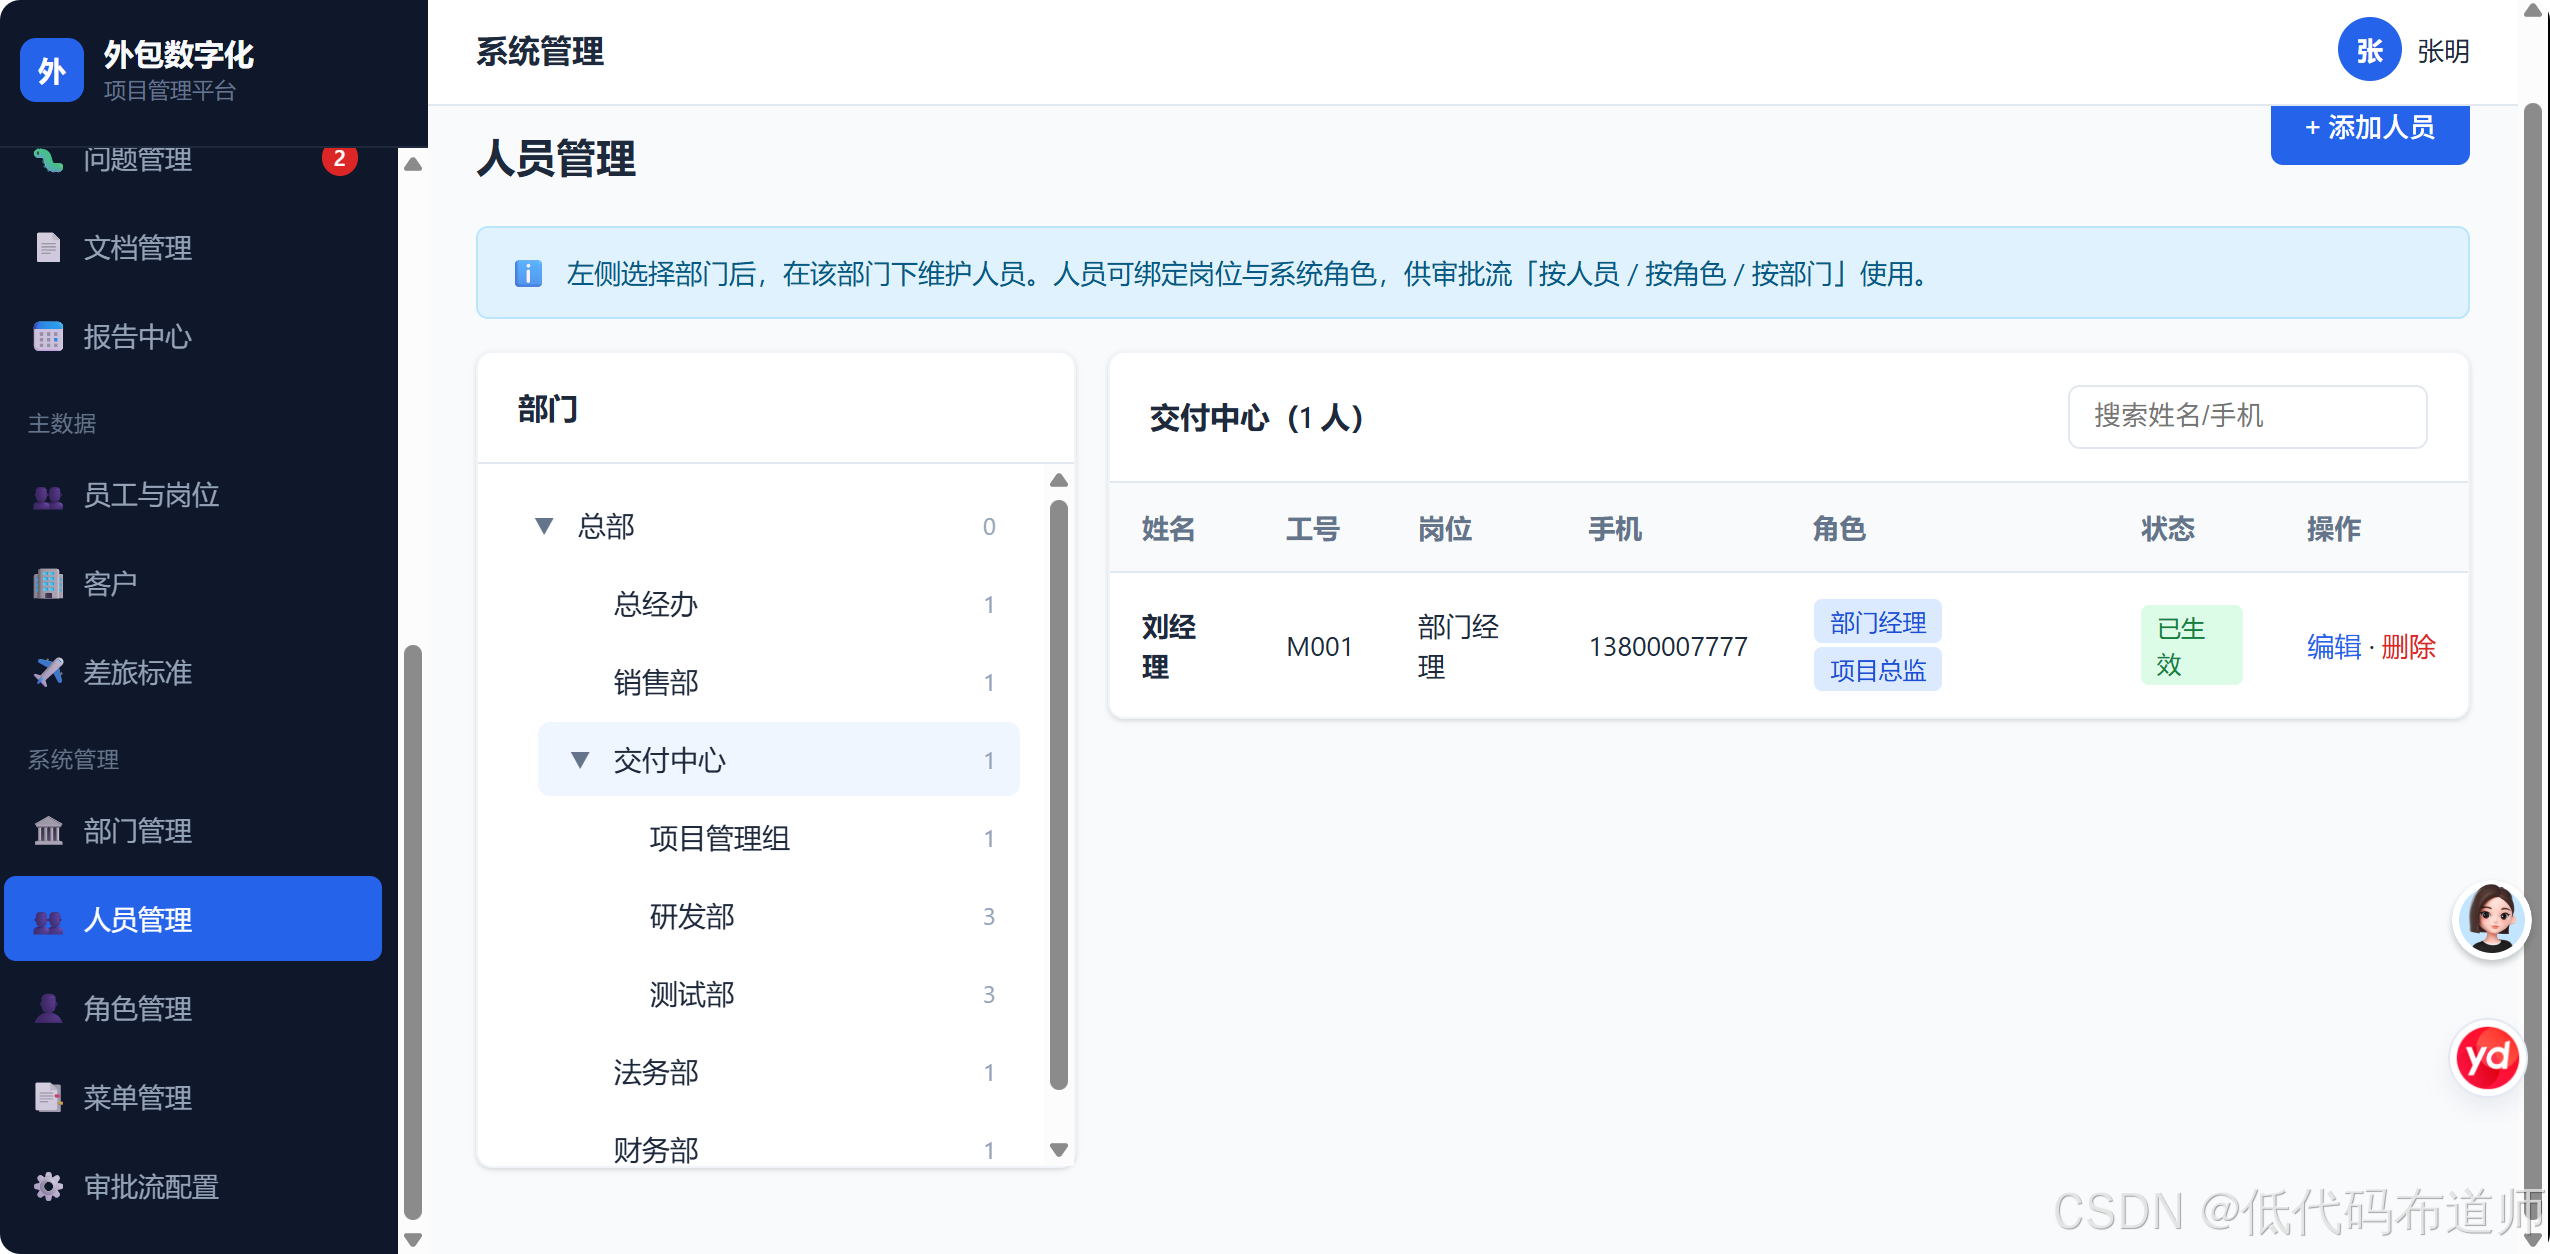The image size is (2550, 1254).
Task: Select 交付中心 department
Action: tap(779, 760)
